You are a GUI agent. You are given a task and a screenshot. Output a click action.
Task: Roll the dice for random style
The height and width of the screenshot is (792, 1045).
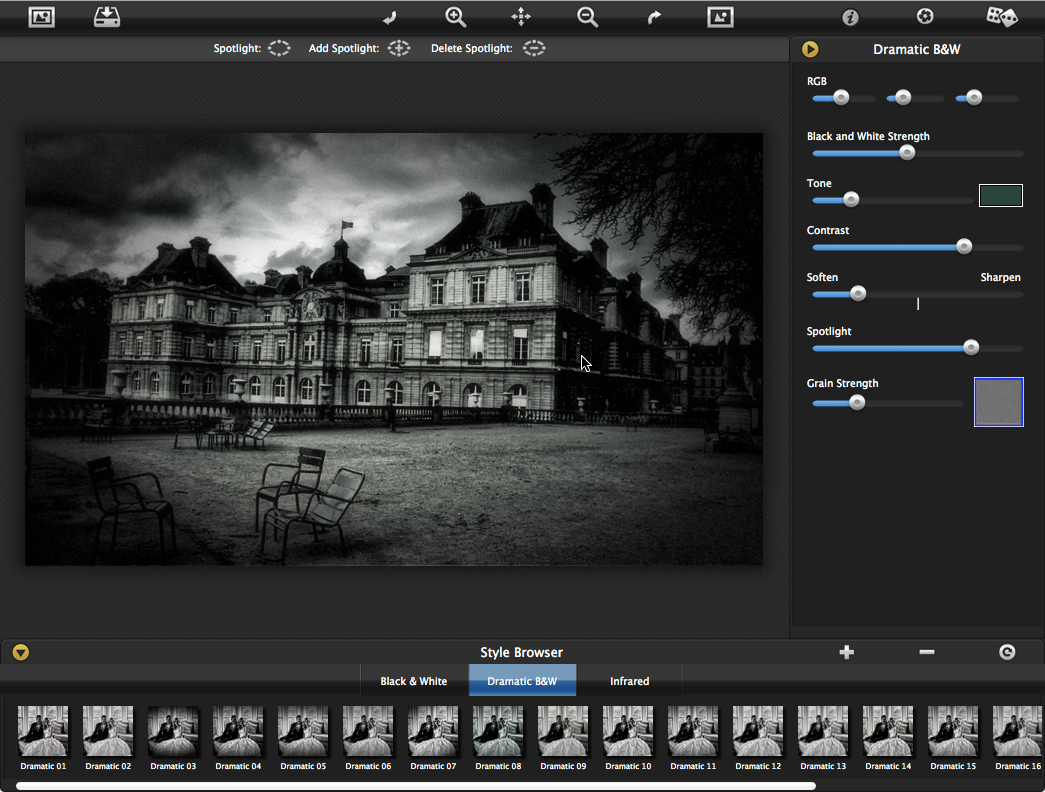tap(1001, 16)
